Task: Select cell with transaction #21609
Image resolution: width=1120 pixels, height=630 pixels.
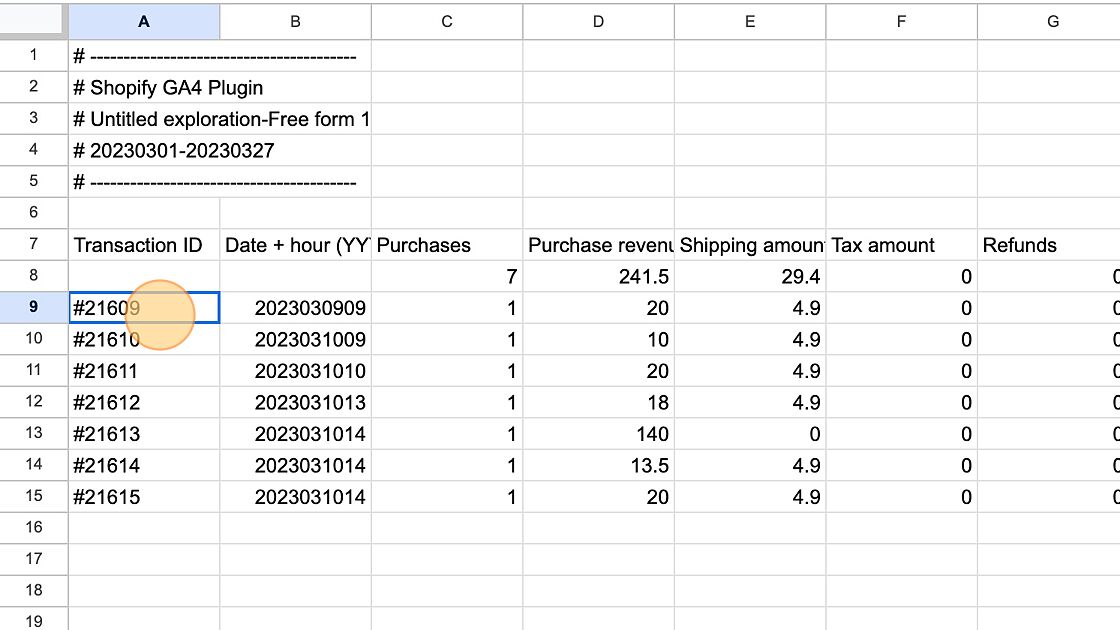Action: coord(144,308)
